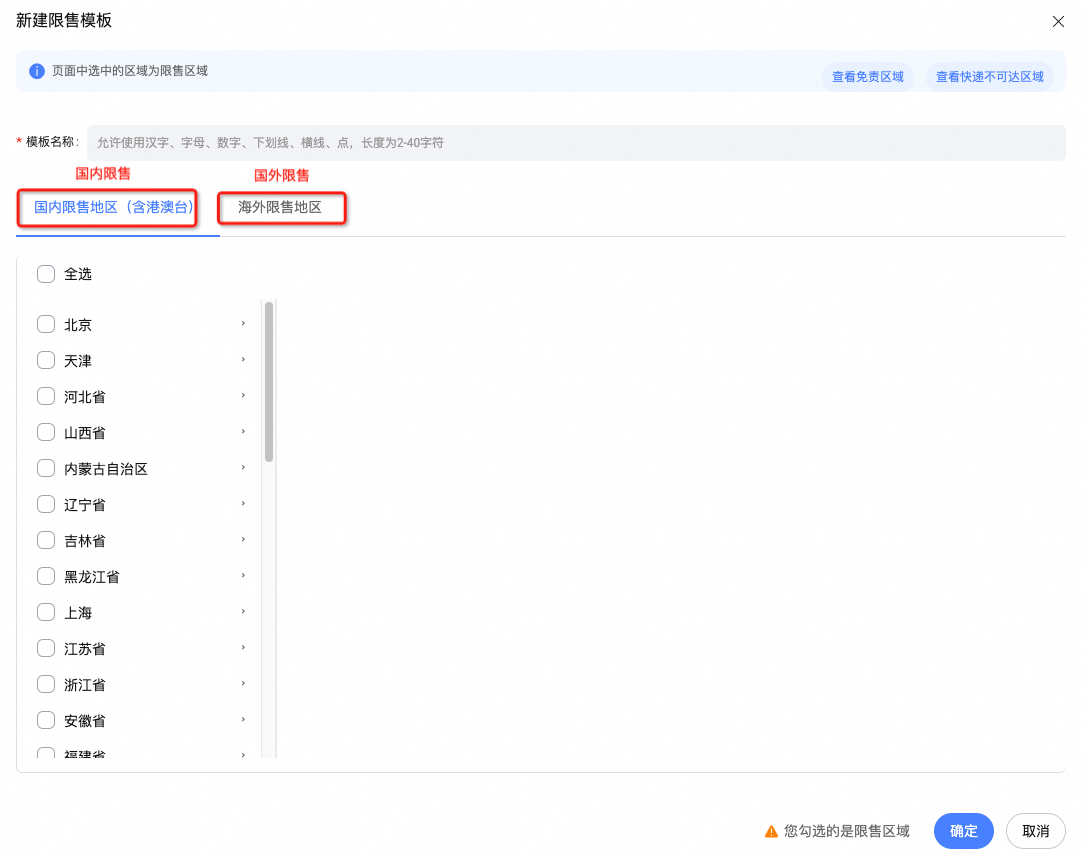Screen dimensions: 1087x857
Task: Click the 模板名称 input field
Action: (576, 143)
